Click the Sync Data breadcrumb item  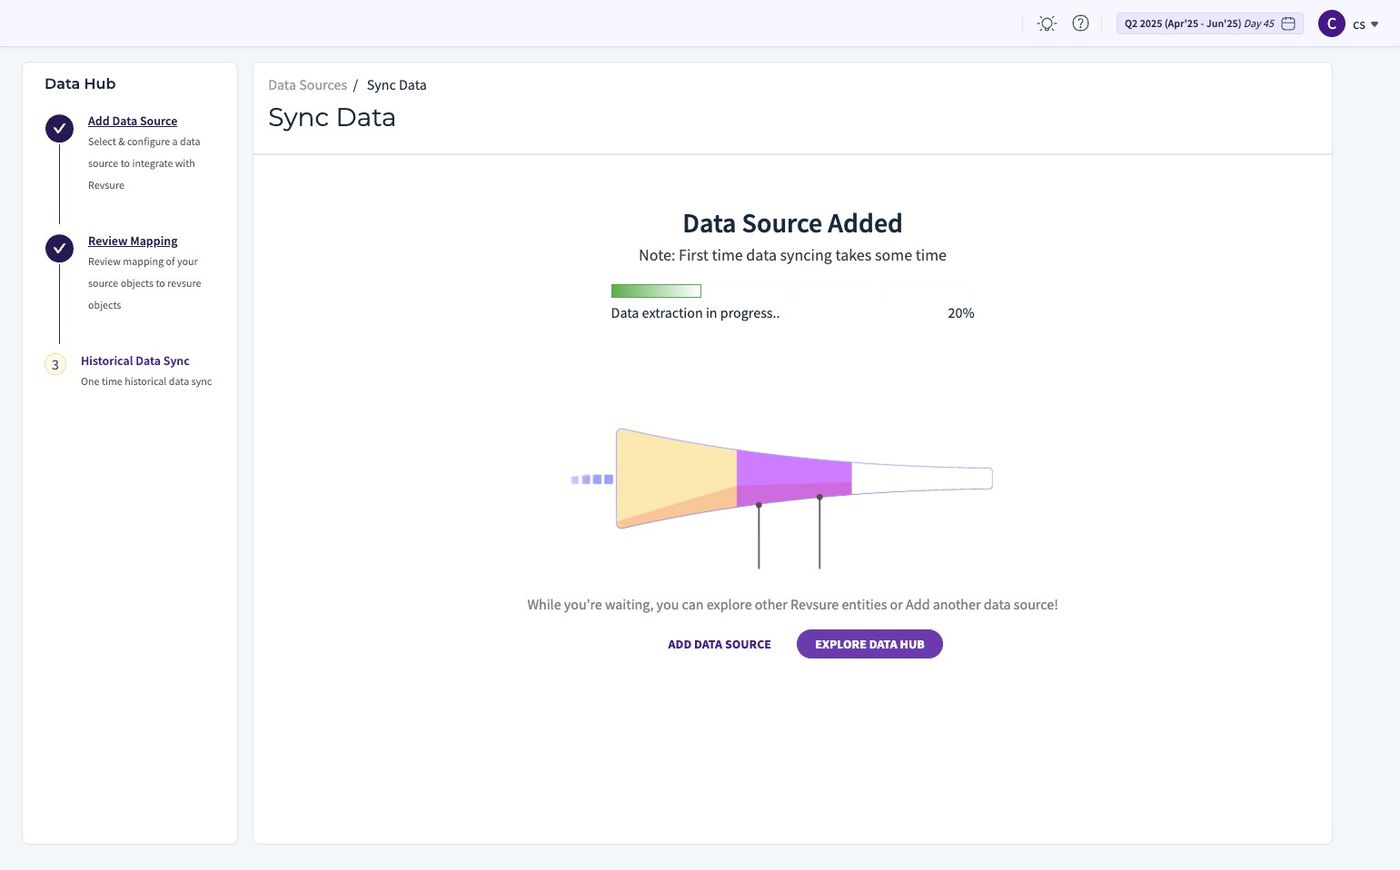click(x=396, y=85)
